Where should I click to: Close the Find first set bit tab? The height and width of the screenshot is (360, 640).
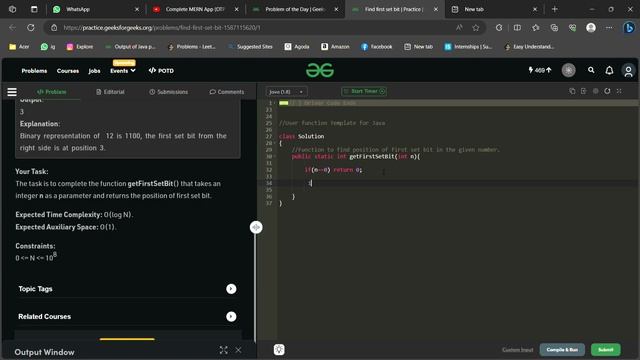436,9
